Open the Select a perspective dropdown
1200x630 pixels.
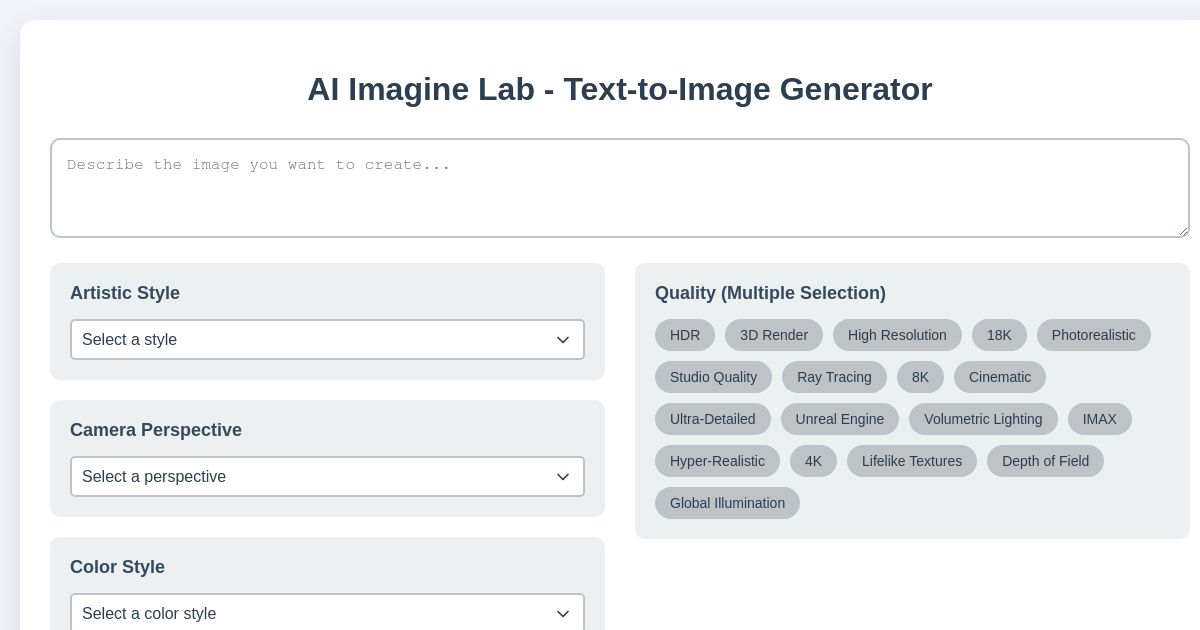pyautogui.click(x=327, y=477)
